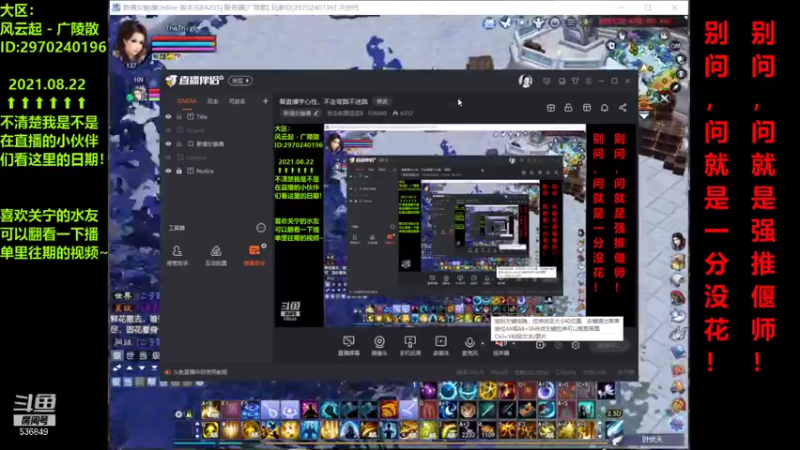Open 互动设置 interaction settings

(x=216, y=256)
